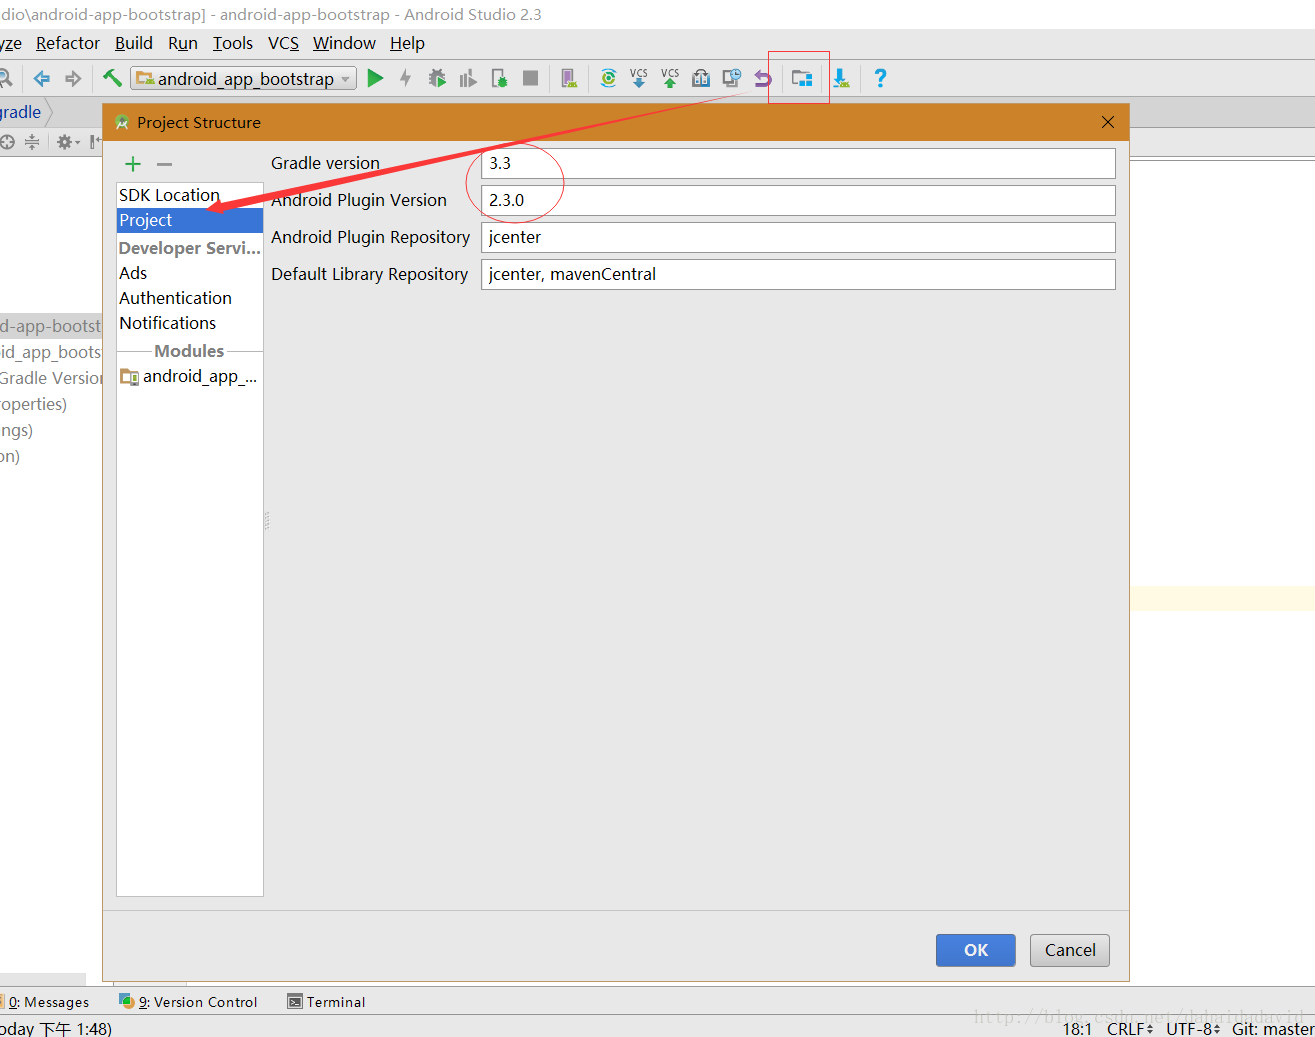Click the lightning bolt Apply Changes icon
Screen dimensions: 1315x1037
coord(405,78)
